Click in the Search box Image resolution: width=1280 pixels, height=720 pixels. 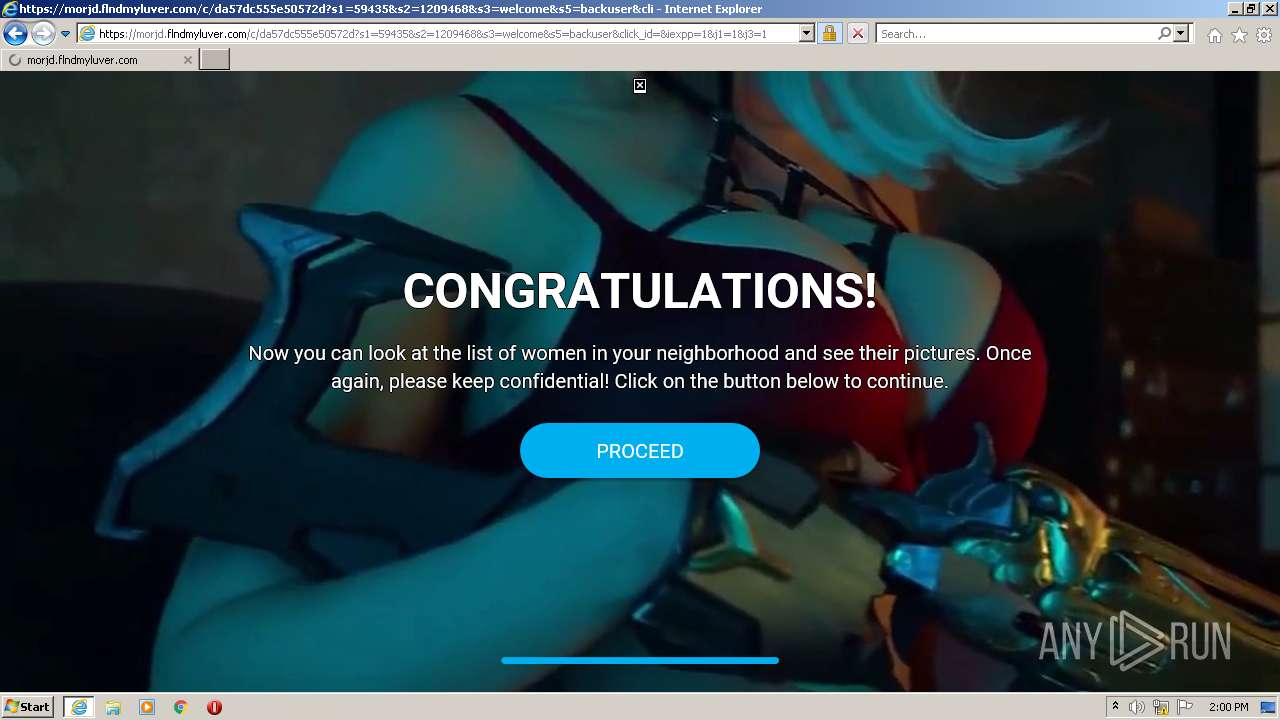point(1017,34)
